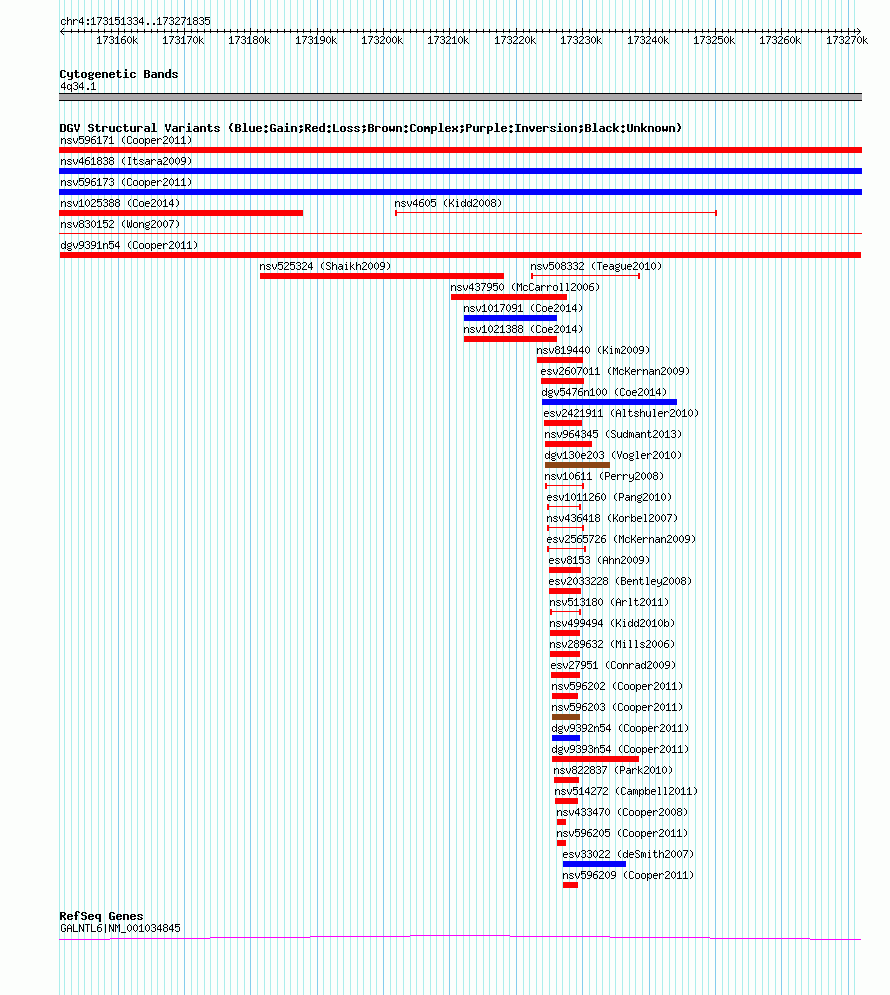Click the 173270k ruler tick label
890x995 pixels.
(847, 40)
